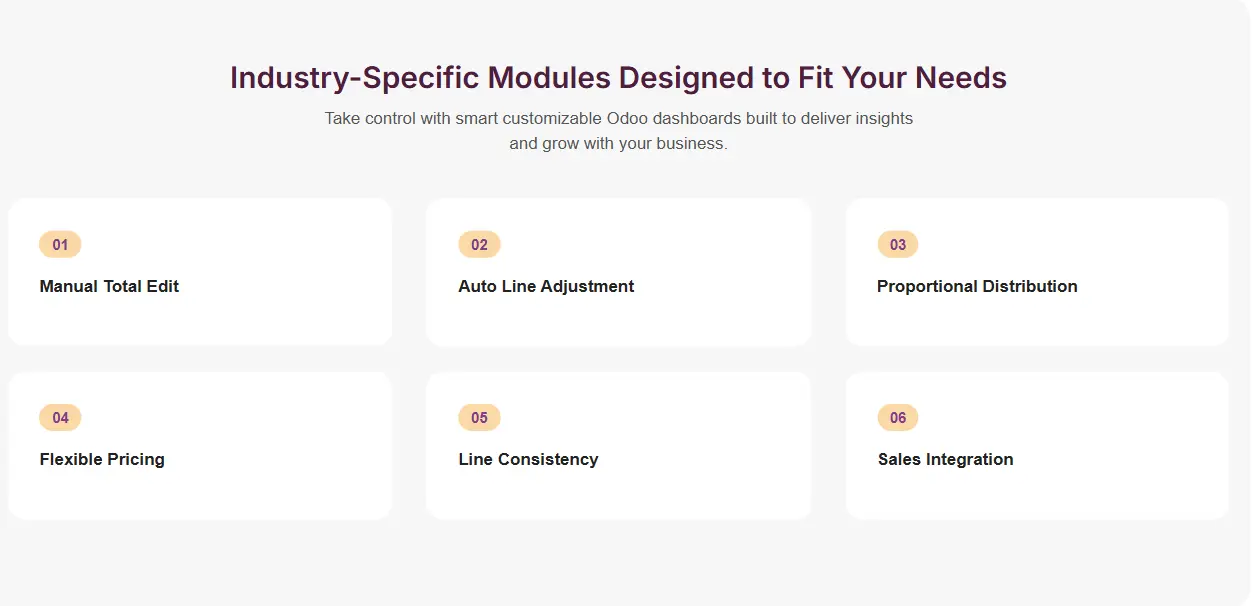The image size is (1259, 606).
Task: Click the Manual Total Edit title
Action: [x=109, y=286]
